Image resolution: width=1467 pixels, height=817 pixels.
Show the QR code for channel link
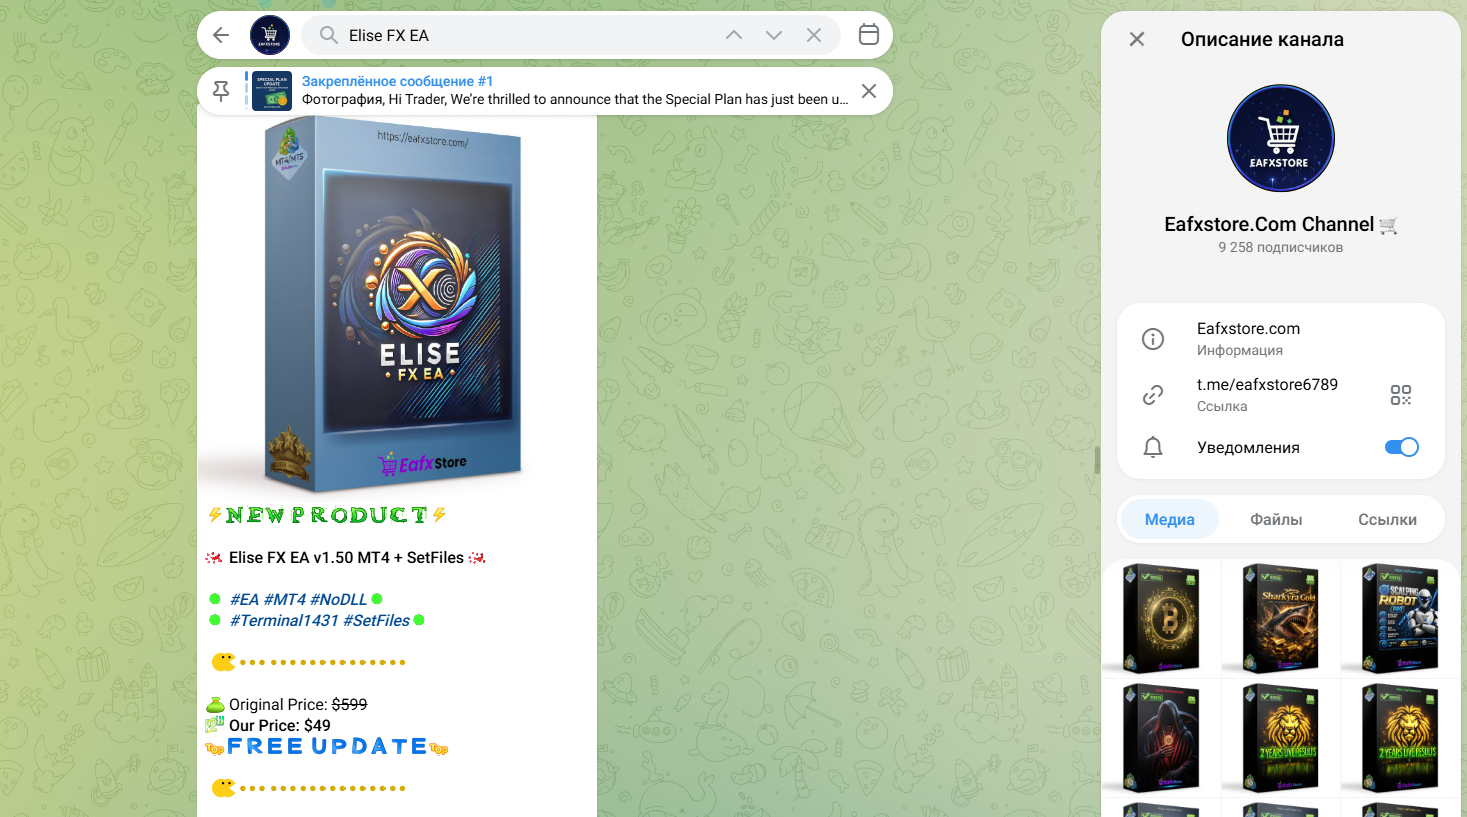point(1401,395)
